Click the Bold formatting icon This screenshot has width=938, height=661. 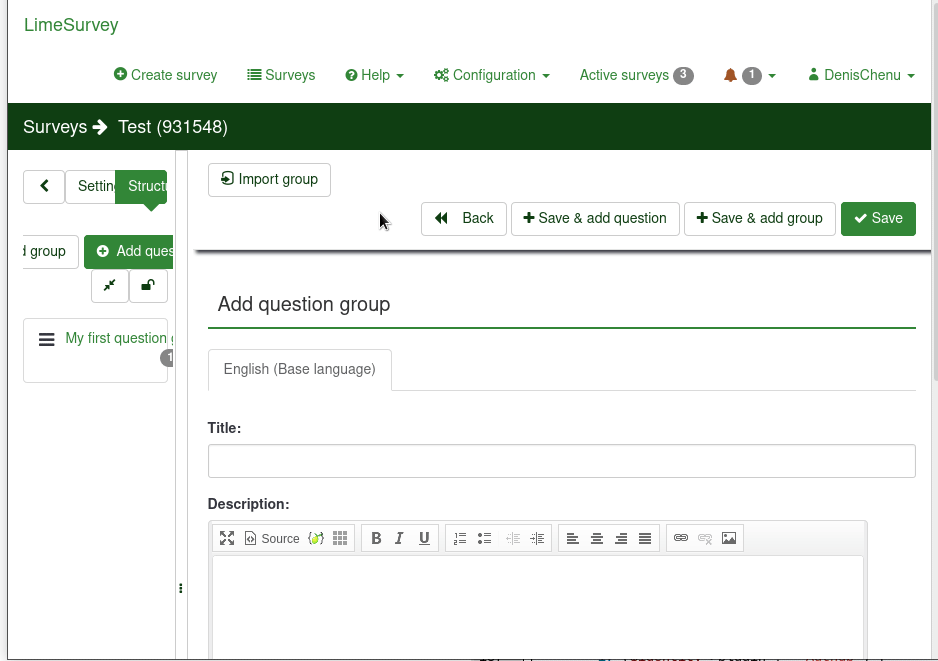(376, 538)
